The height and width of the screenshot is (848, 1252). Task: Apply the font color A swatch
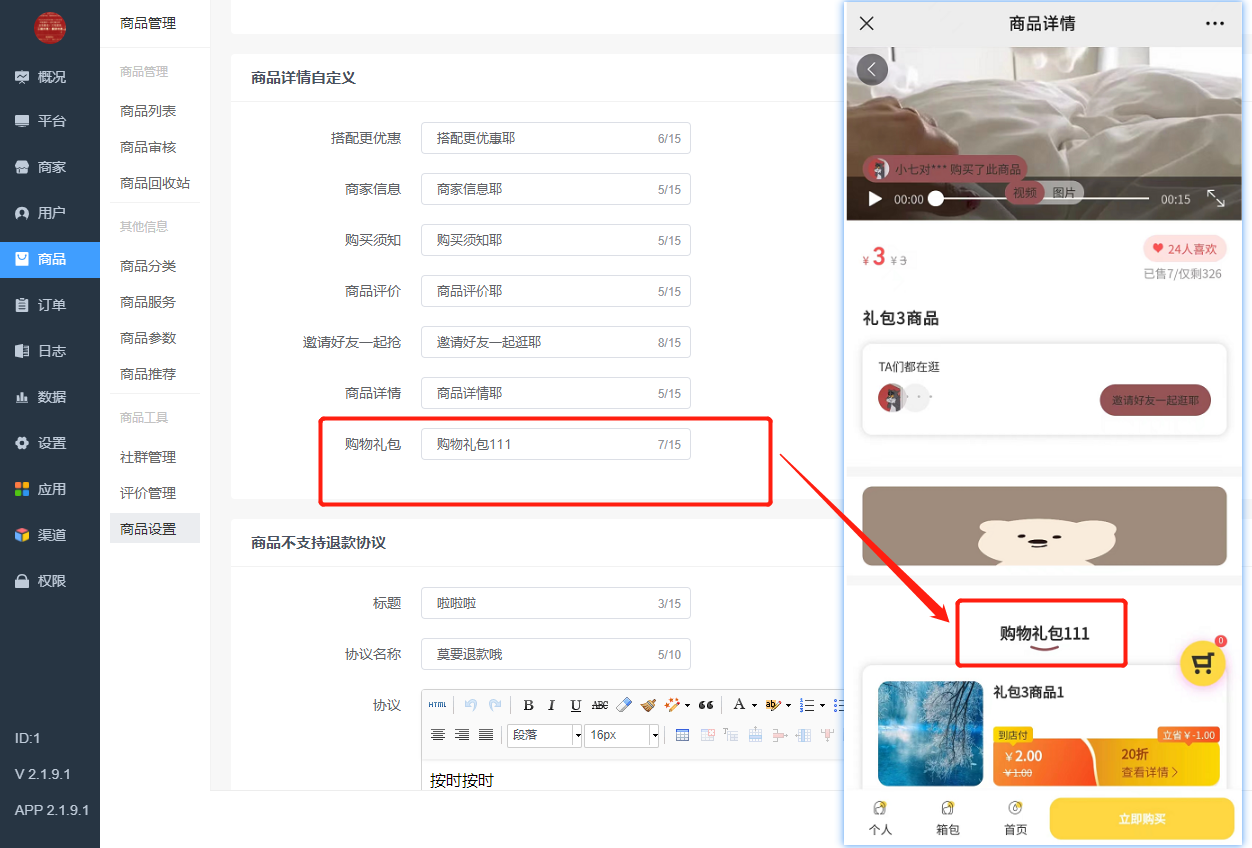pos(739,705)
